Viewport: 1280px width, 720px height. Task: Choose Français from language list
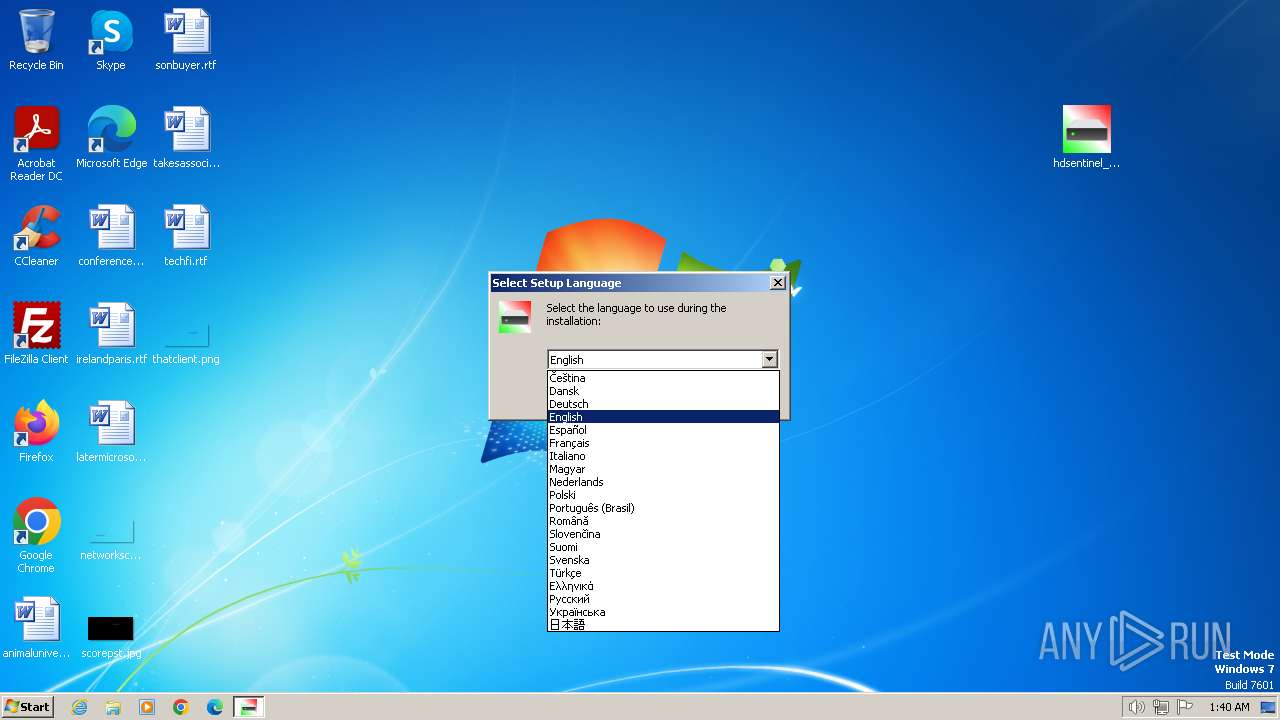(663, 443)
